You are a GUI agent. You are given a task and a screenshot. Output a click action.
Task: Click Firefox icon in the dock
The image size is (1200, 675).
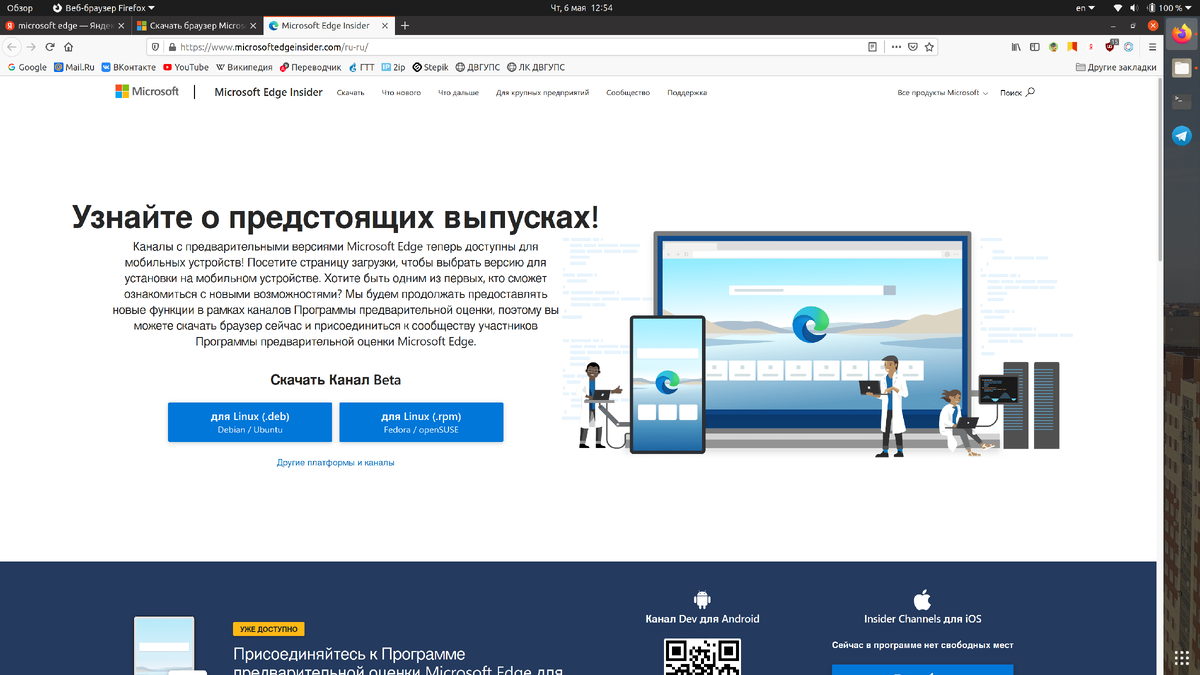(x=1181, y=33)
